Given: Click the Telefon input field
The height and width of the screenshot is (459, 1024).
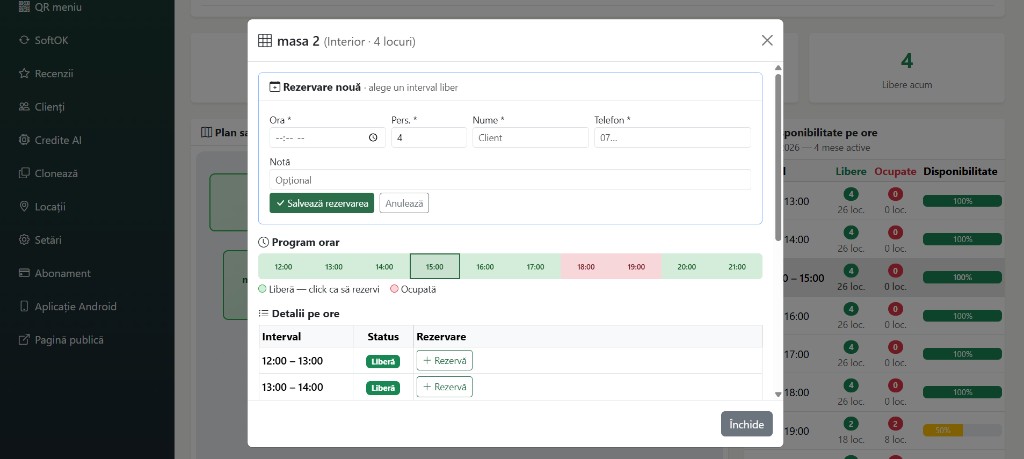Looking at the screenshot, I should pos(672,138).
